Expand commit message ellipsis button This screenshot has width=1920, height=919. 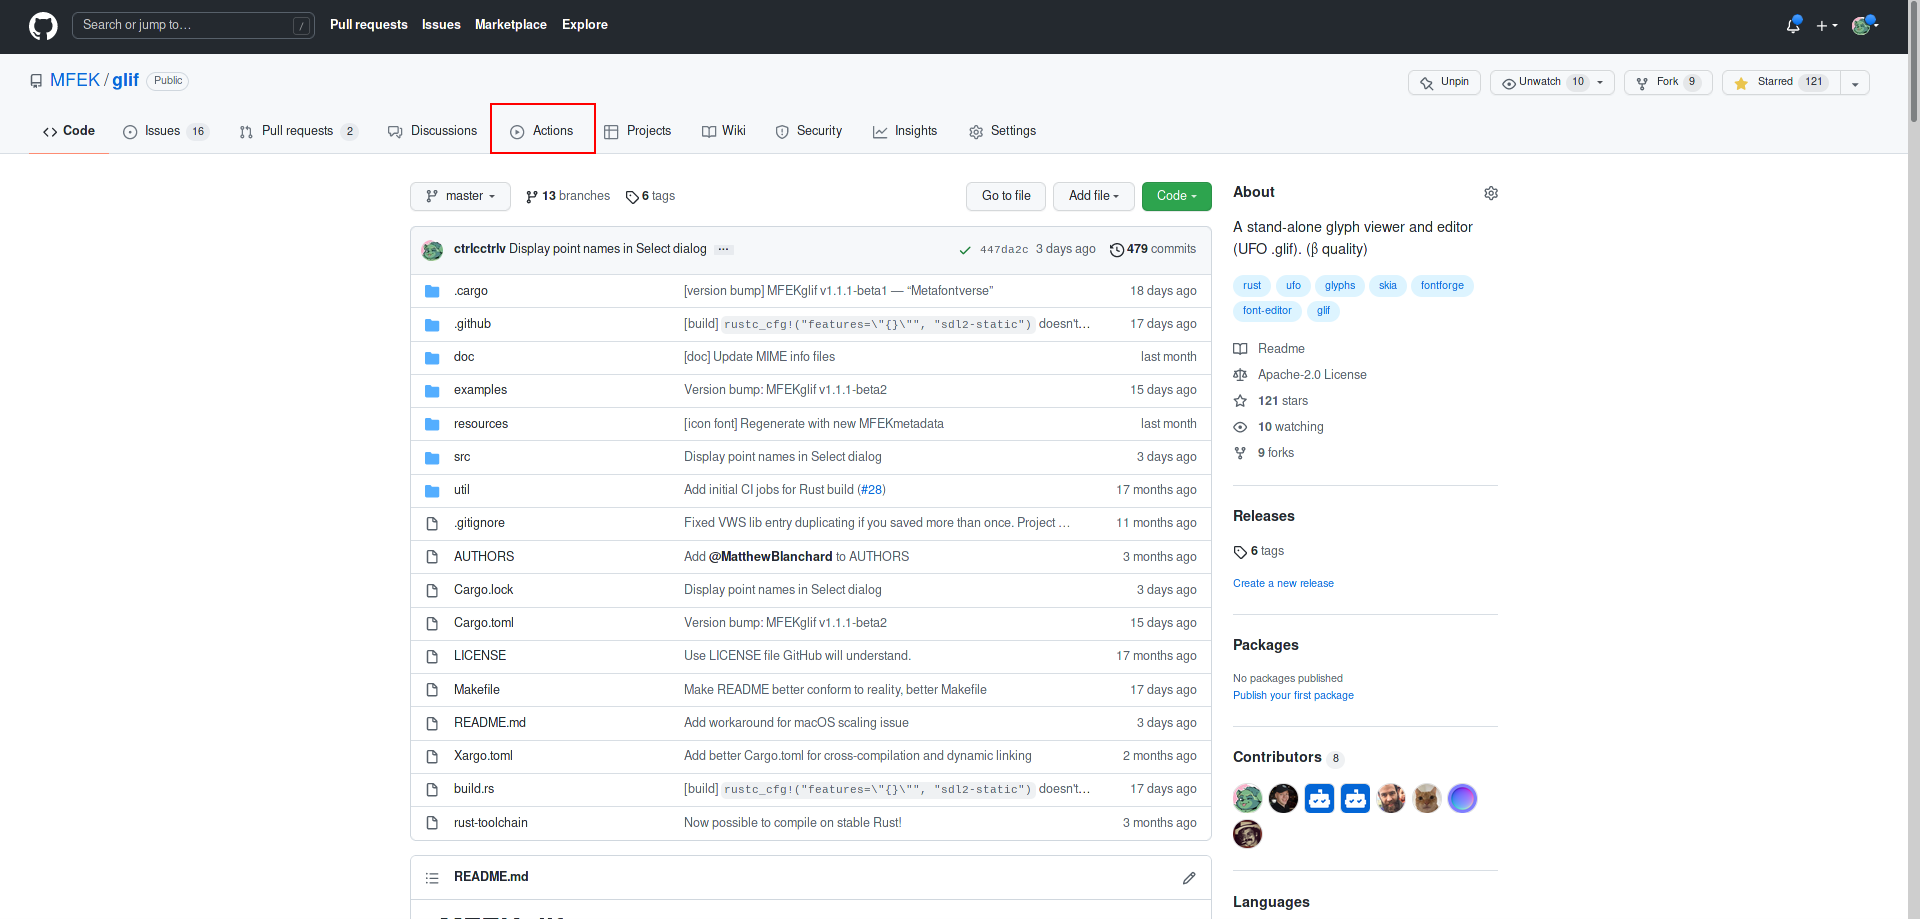click(724, 249)
